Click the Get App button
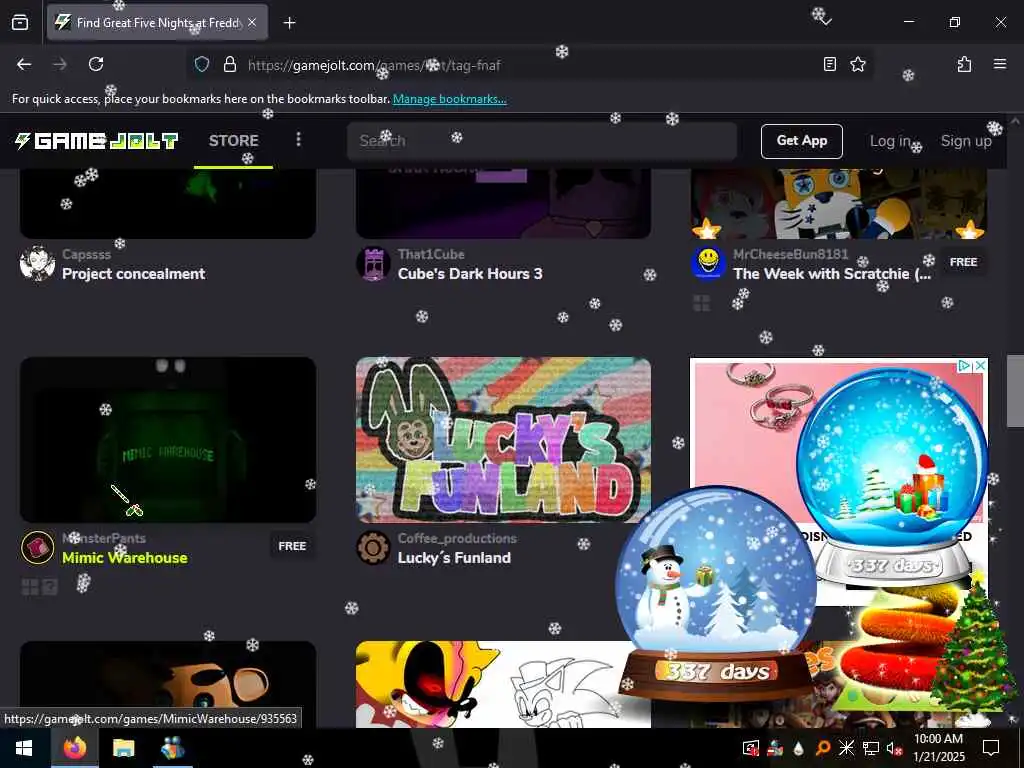The image size is (1024, 768). pos(801,141)
